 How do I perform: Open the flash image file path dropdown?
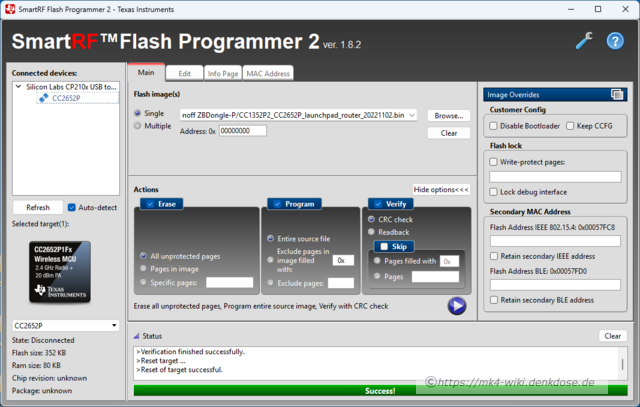click(x=413, y=115)
